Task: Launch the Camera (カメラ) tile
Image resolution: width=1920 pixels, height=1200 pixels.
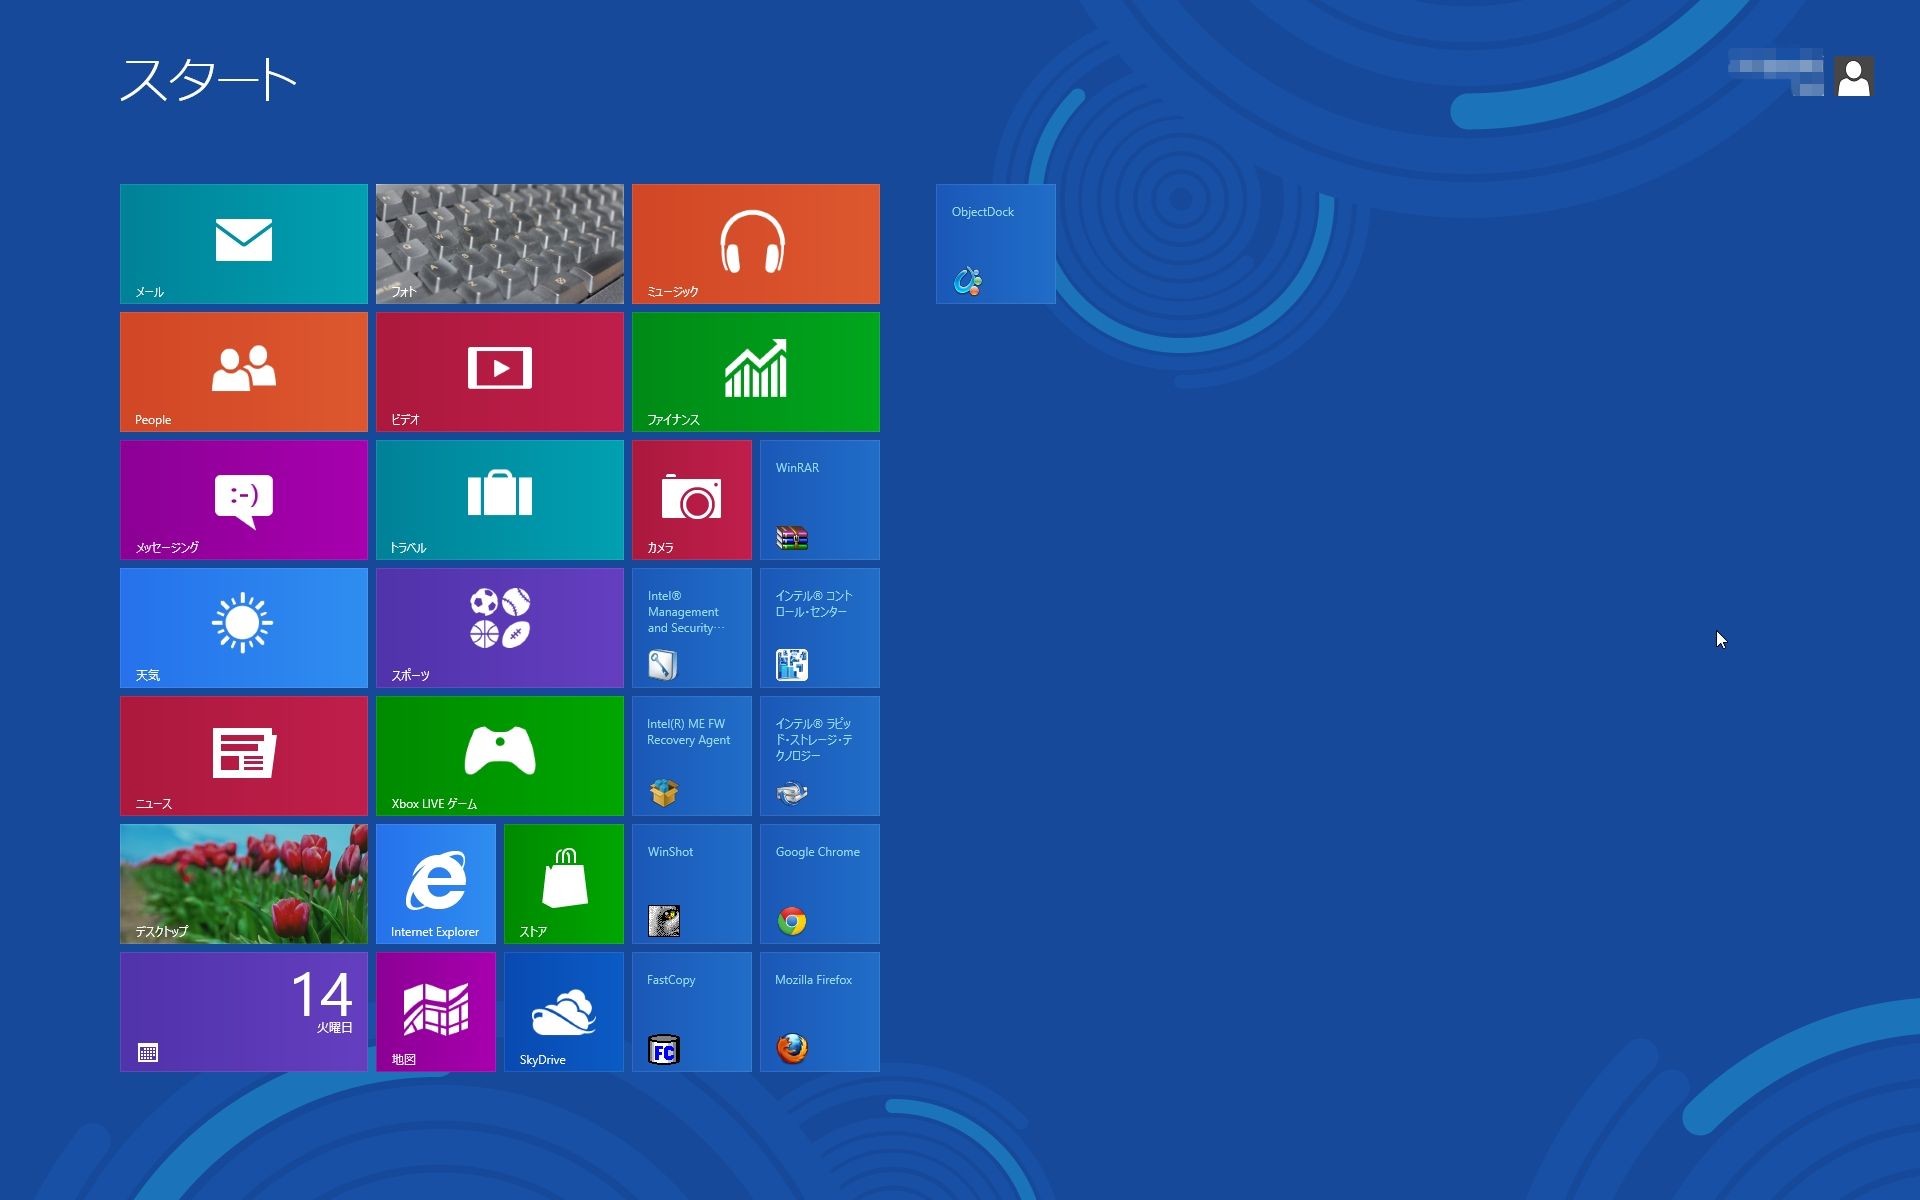Action: 691,499
